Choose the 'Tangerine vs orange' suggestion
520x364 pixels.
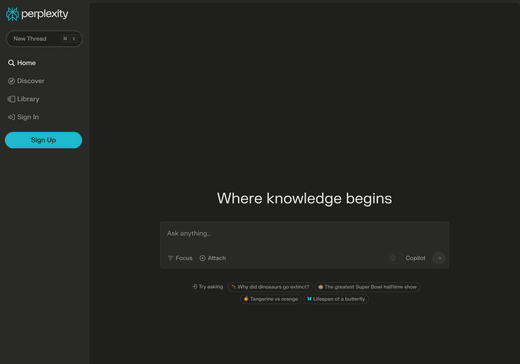click(x=271, y=299)
